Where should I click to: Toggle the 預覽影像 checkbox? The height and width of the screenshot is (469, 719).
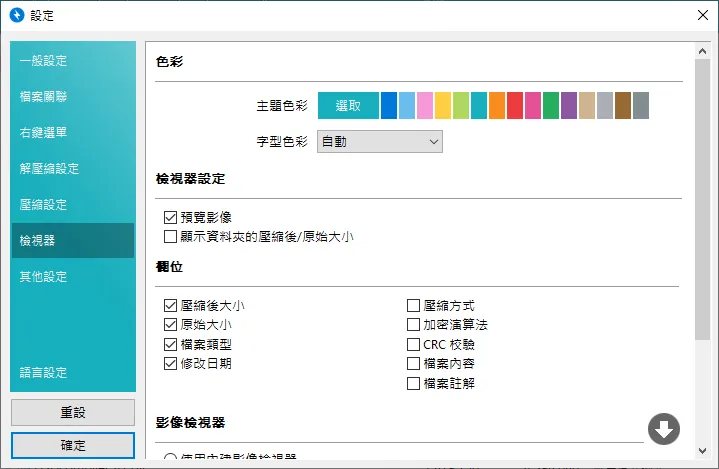tap(170, 217)
